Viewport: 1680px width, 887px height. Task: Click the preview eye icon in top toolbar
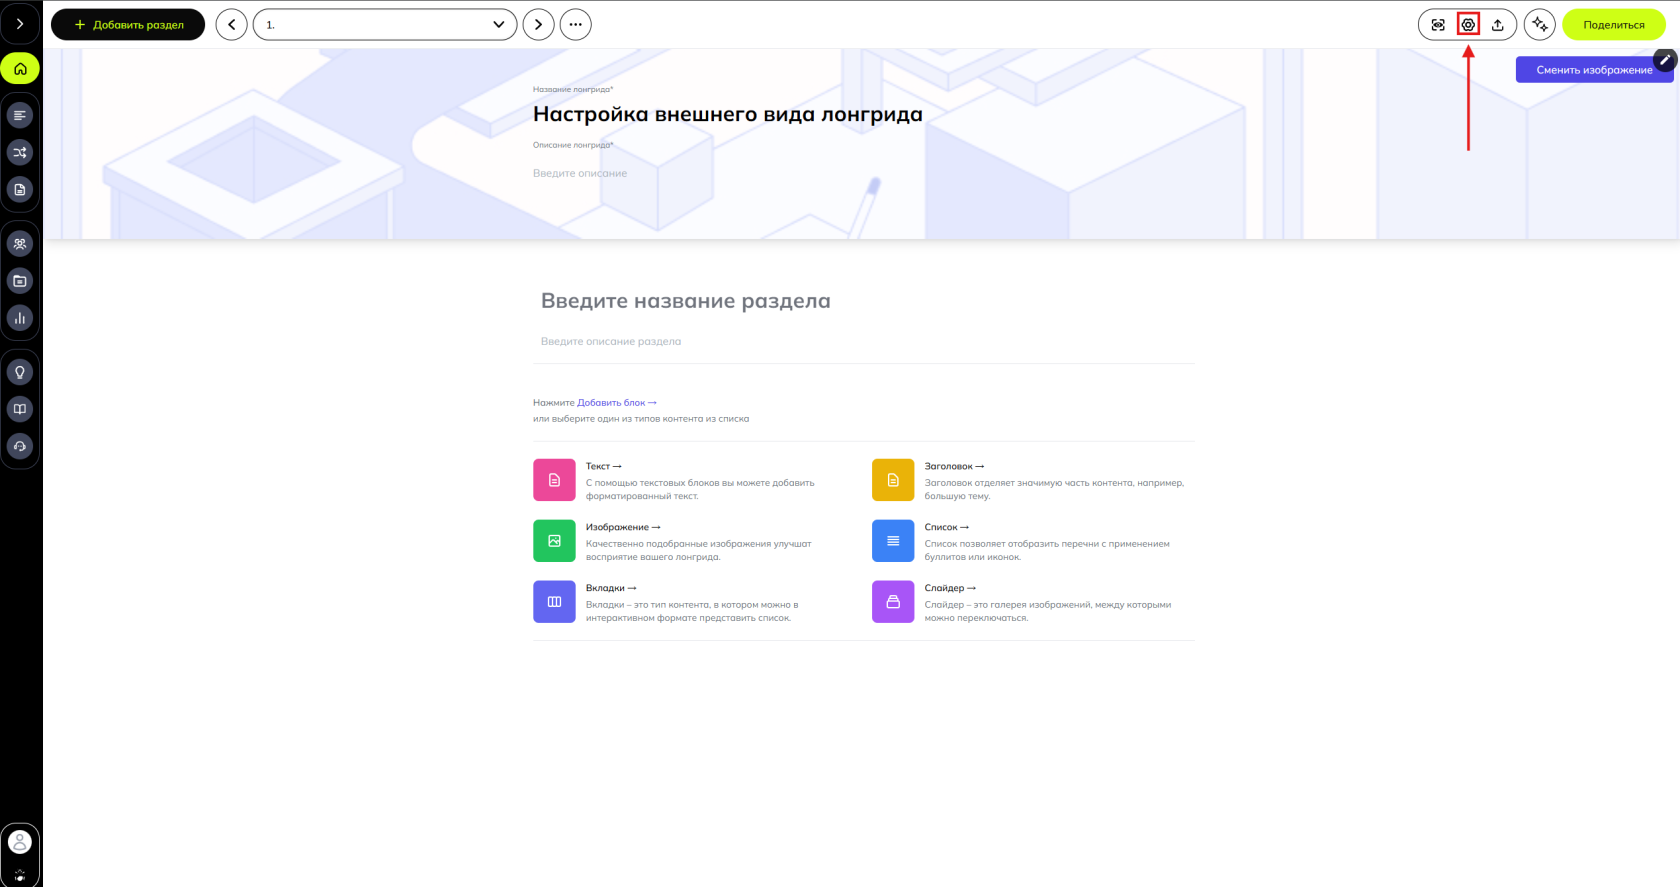click(1438, 25)
